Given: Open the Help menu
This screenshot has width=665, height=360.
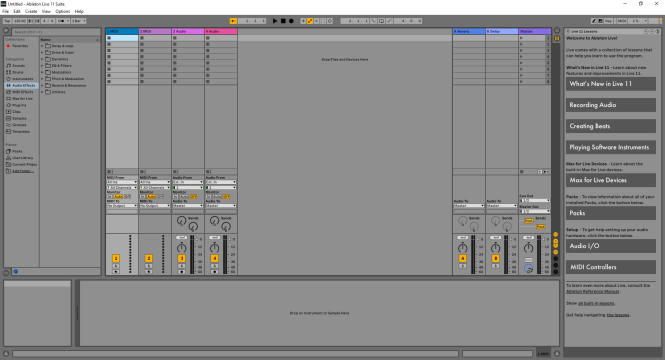Looking at the screenshot, I should click(x=79, y=11).
